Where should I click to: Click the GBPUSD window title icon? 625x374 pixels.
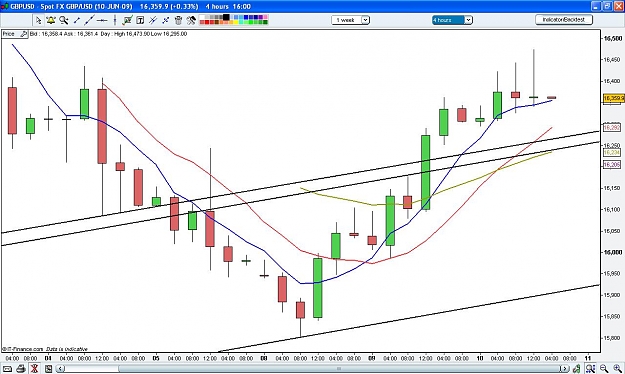click(4, 6)
